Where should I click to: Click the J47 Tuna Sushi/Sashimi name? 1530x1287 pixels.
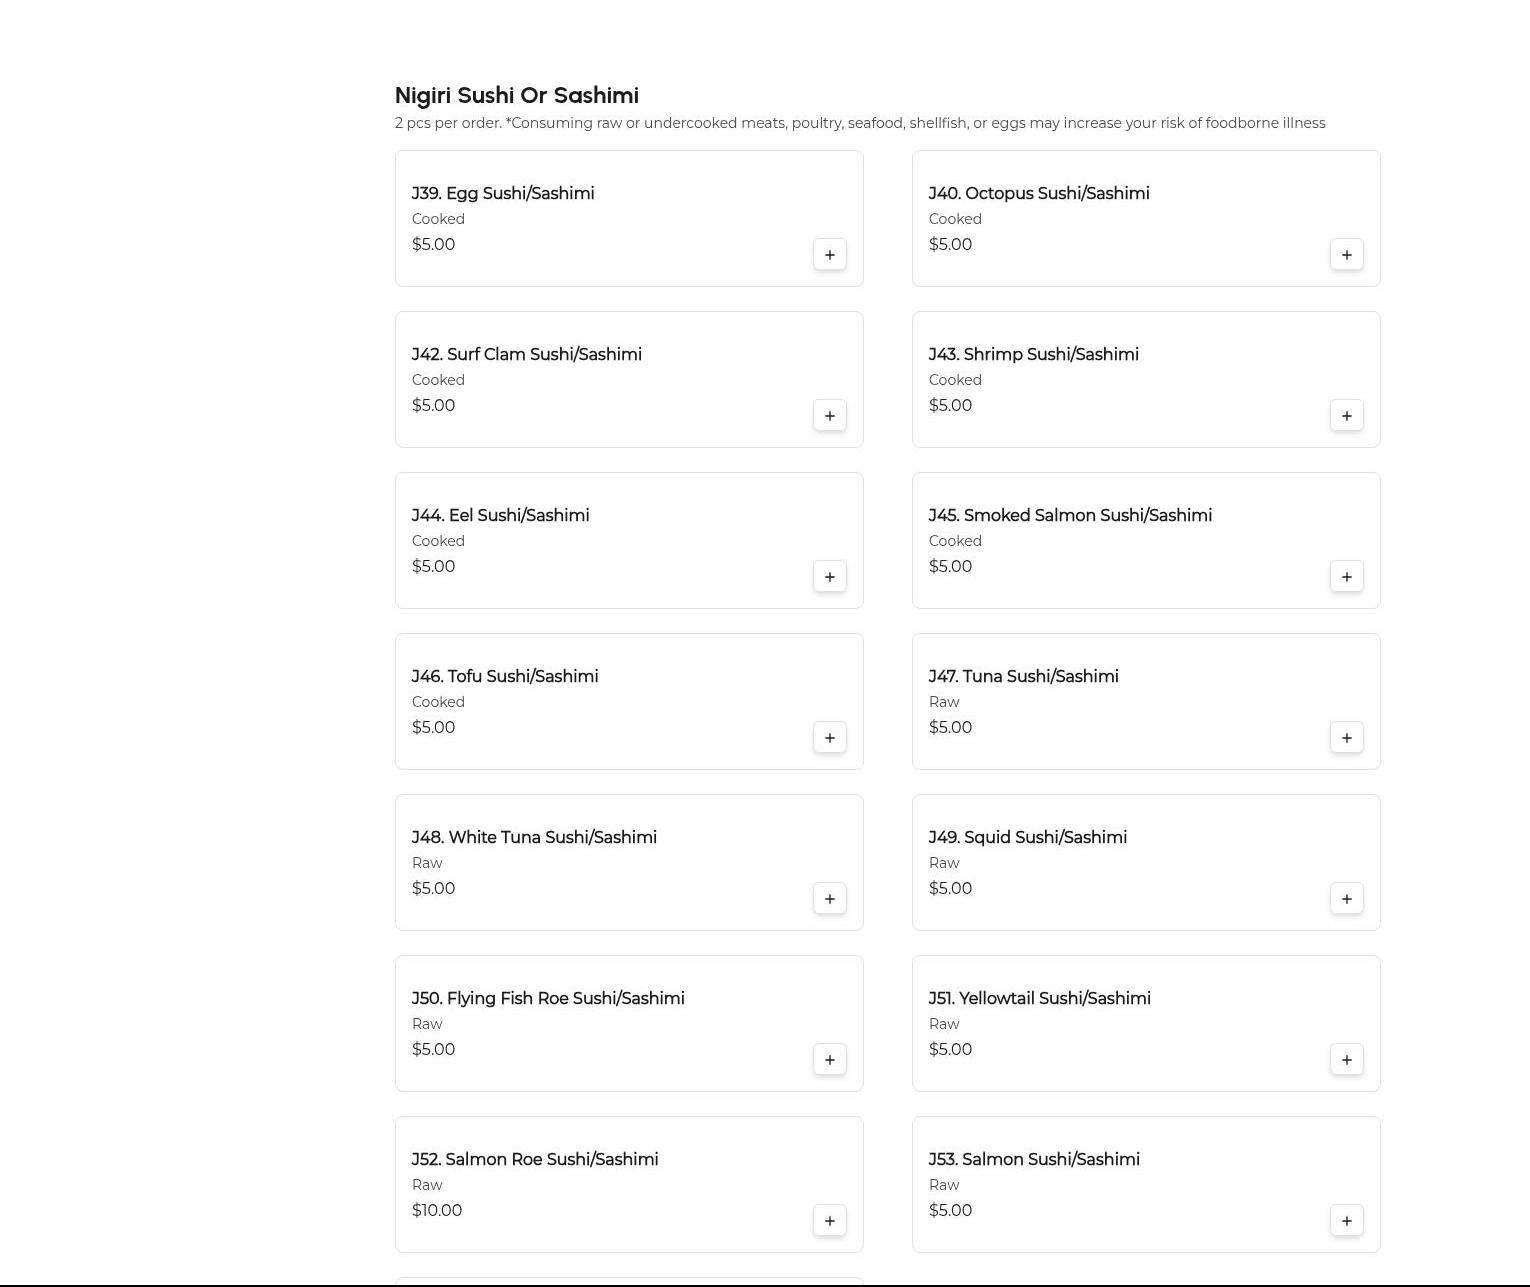1023,677
